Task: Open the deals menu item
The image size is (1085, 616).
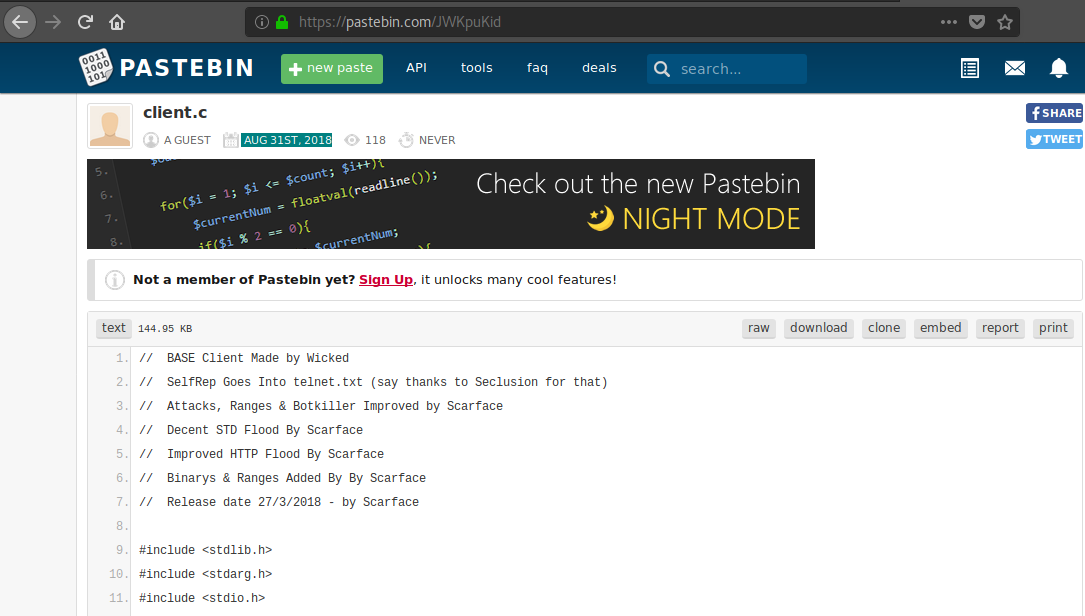Action: pyautogui.click(x=599, y=68)
